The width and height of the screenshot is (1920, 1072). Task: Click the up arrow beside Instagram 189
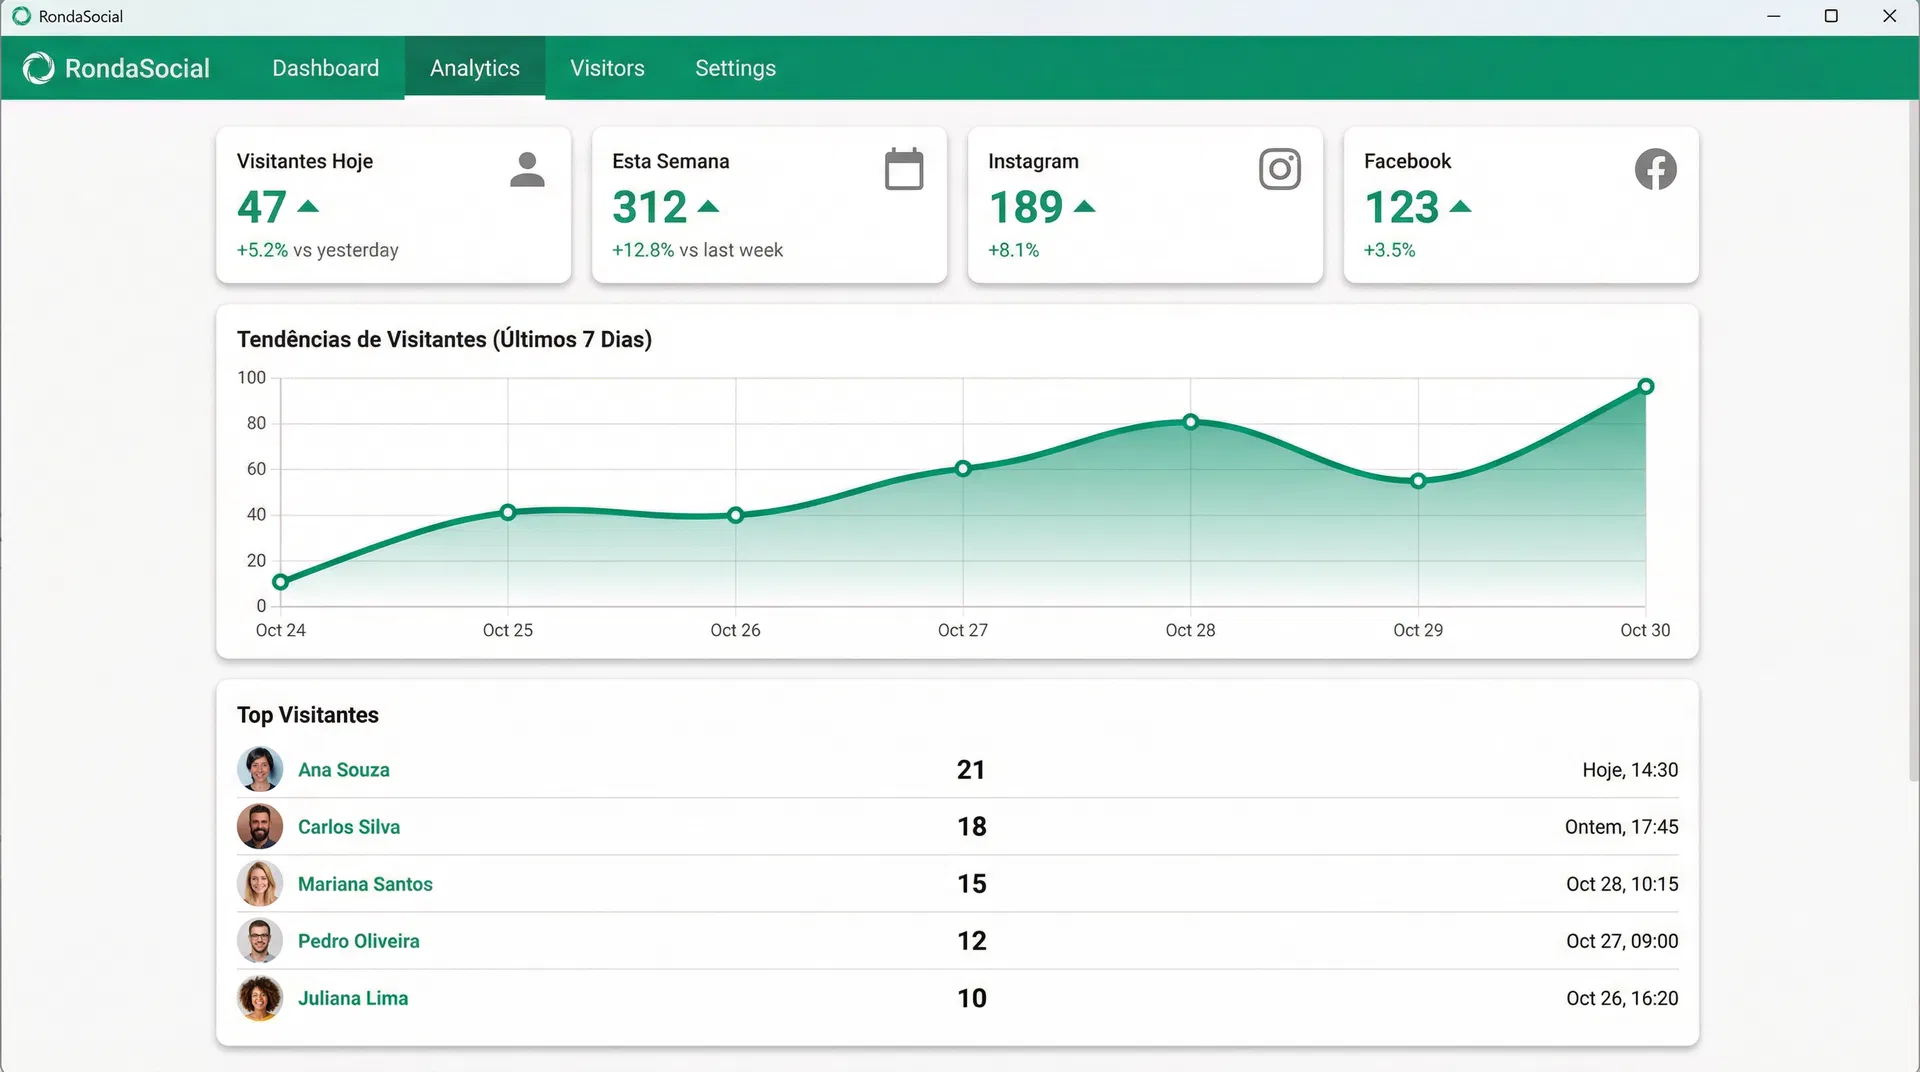[x=1084, y=207]
